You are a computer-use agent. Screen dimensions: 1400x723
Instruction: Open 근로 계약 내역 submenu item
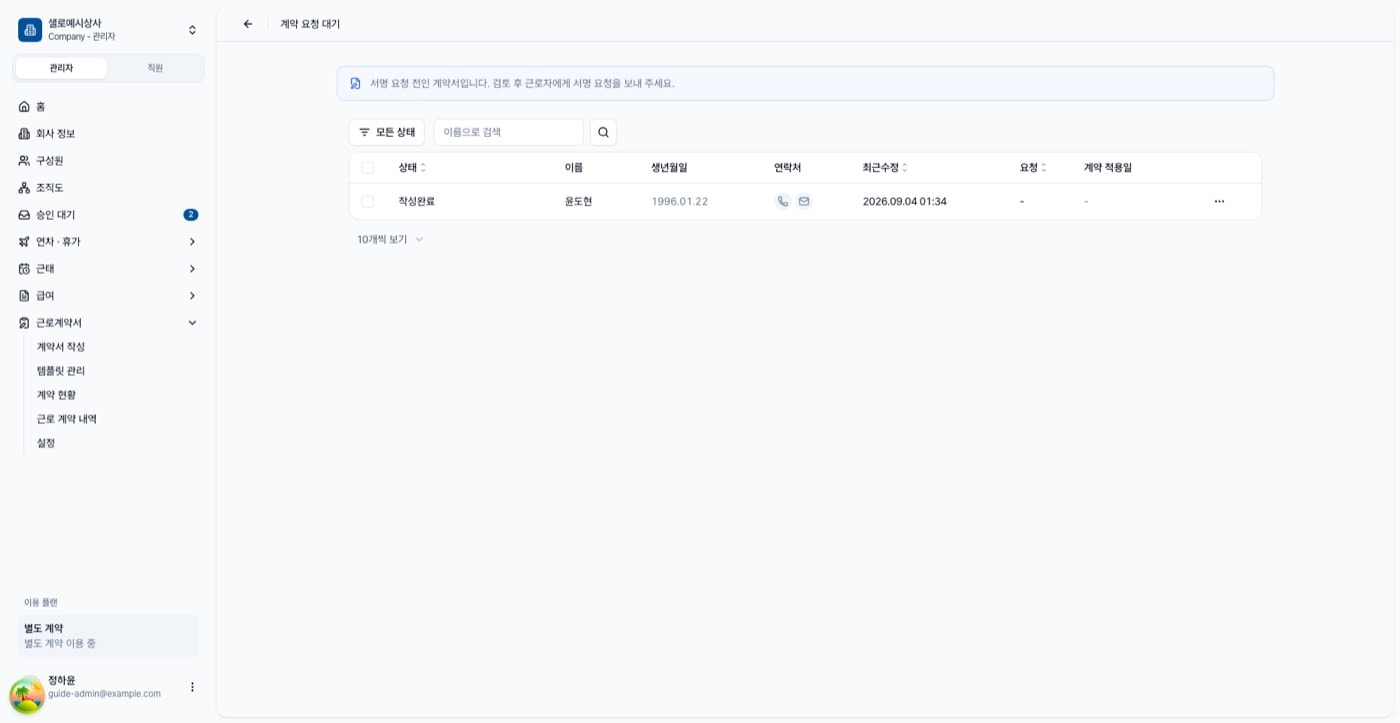point(67,419)
